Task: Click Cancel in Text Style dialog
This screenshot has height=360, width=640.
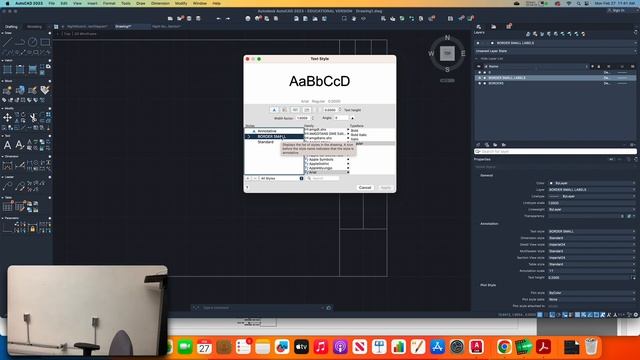Action: [365, 187]
